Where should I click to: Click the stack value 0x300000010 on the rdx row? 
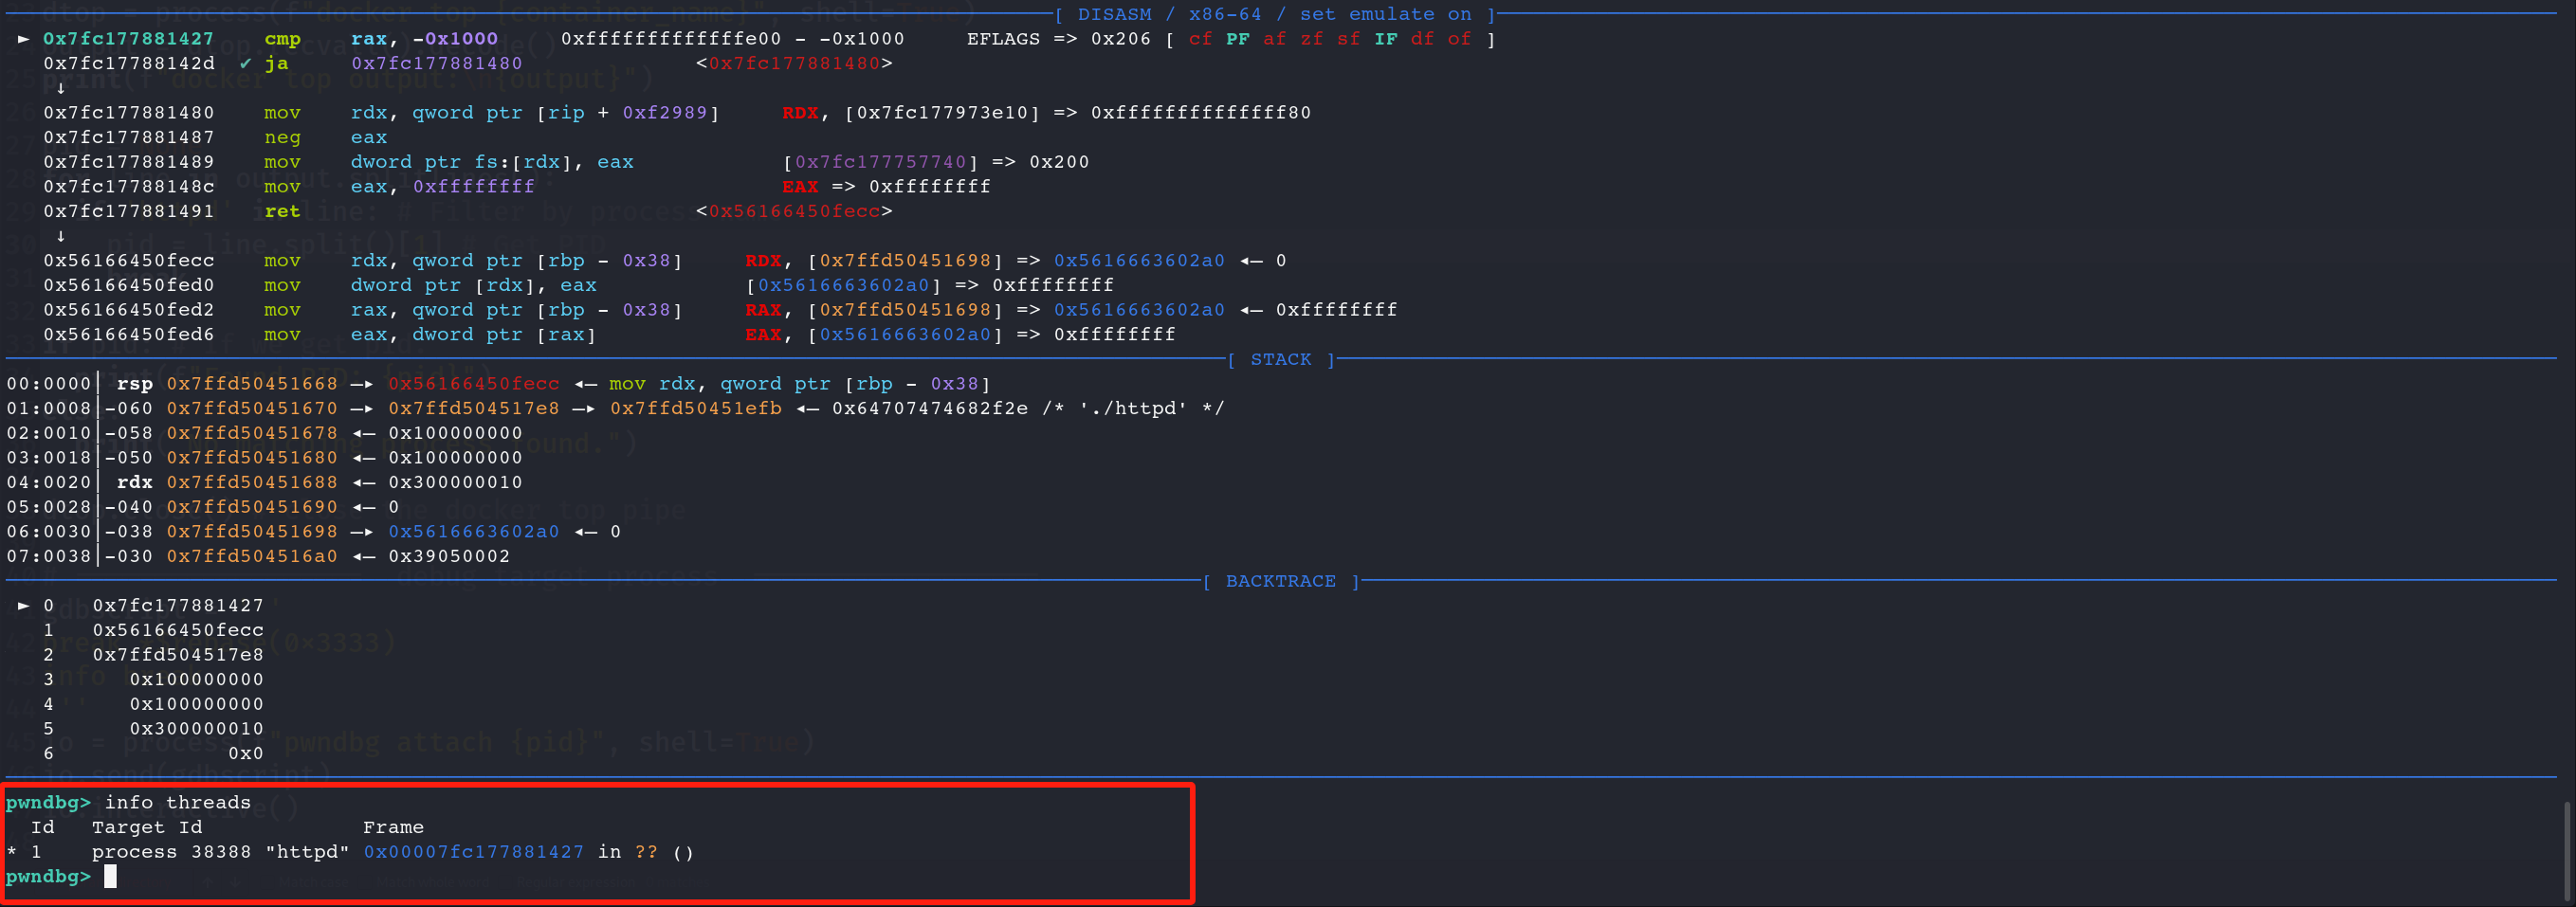pos(455,482)
